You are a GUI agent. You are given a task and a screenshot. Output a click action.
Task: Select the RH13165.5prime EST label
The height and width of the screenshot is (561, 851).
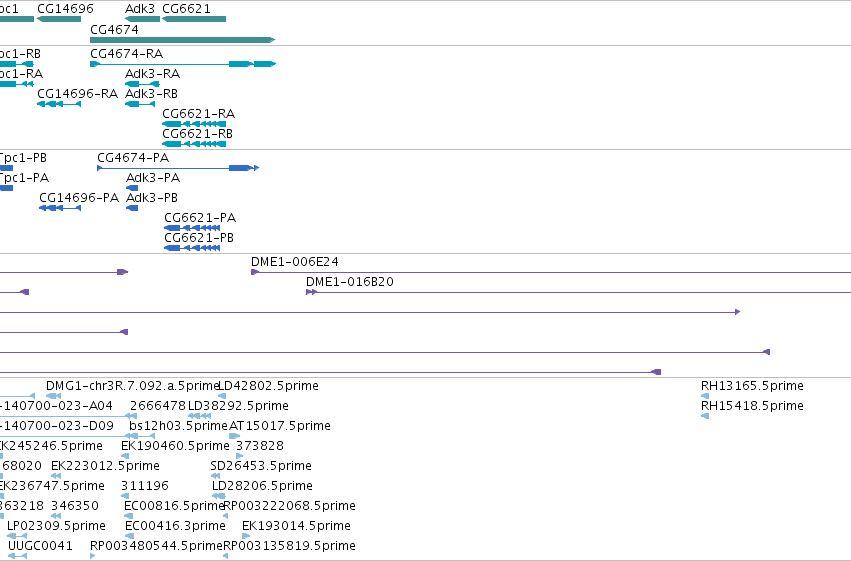click(752, 386)
